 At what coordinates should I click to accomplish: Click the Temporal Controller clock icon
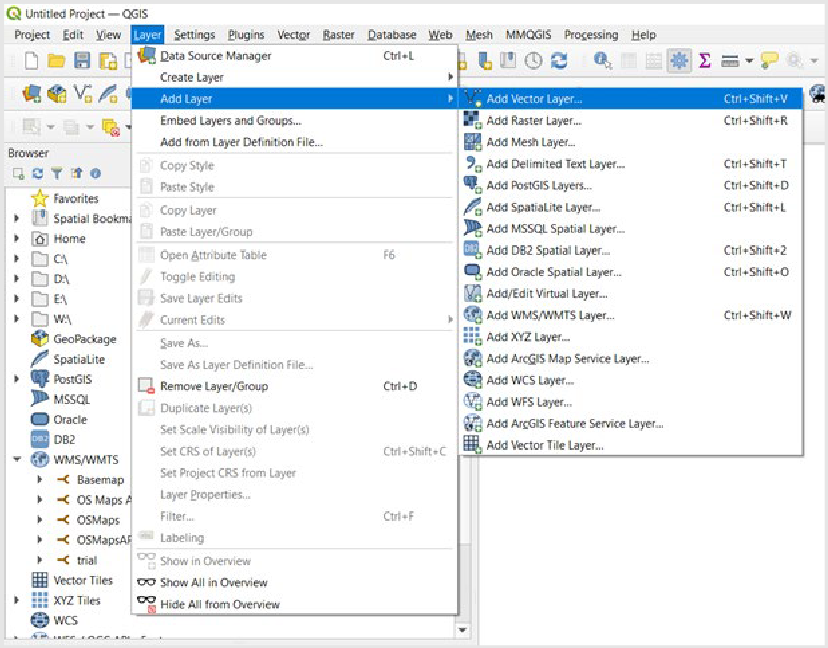click(533, 61)
